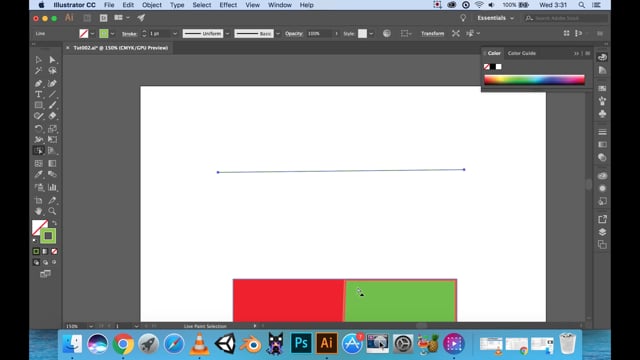Click the Search Adobe Stock field

click(566, 18)
